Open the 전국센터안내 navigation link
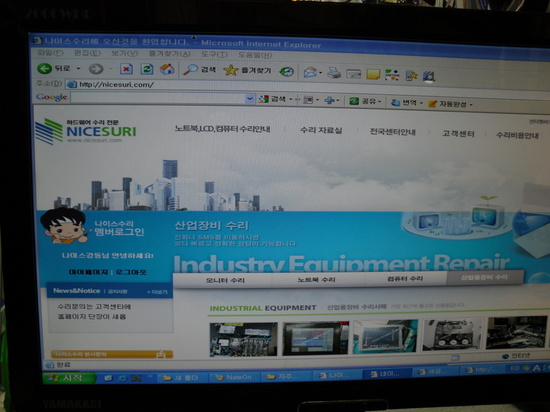 coord(393,132)
